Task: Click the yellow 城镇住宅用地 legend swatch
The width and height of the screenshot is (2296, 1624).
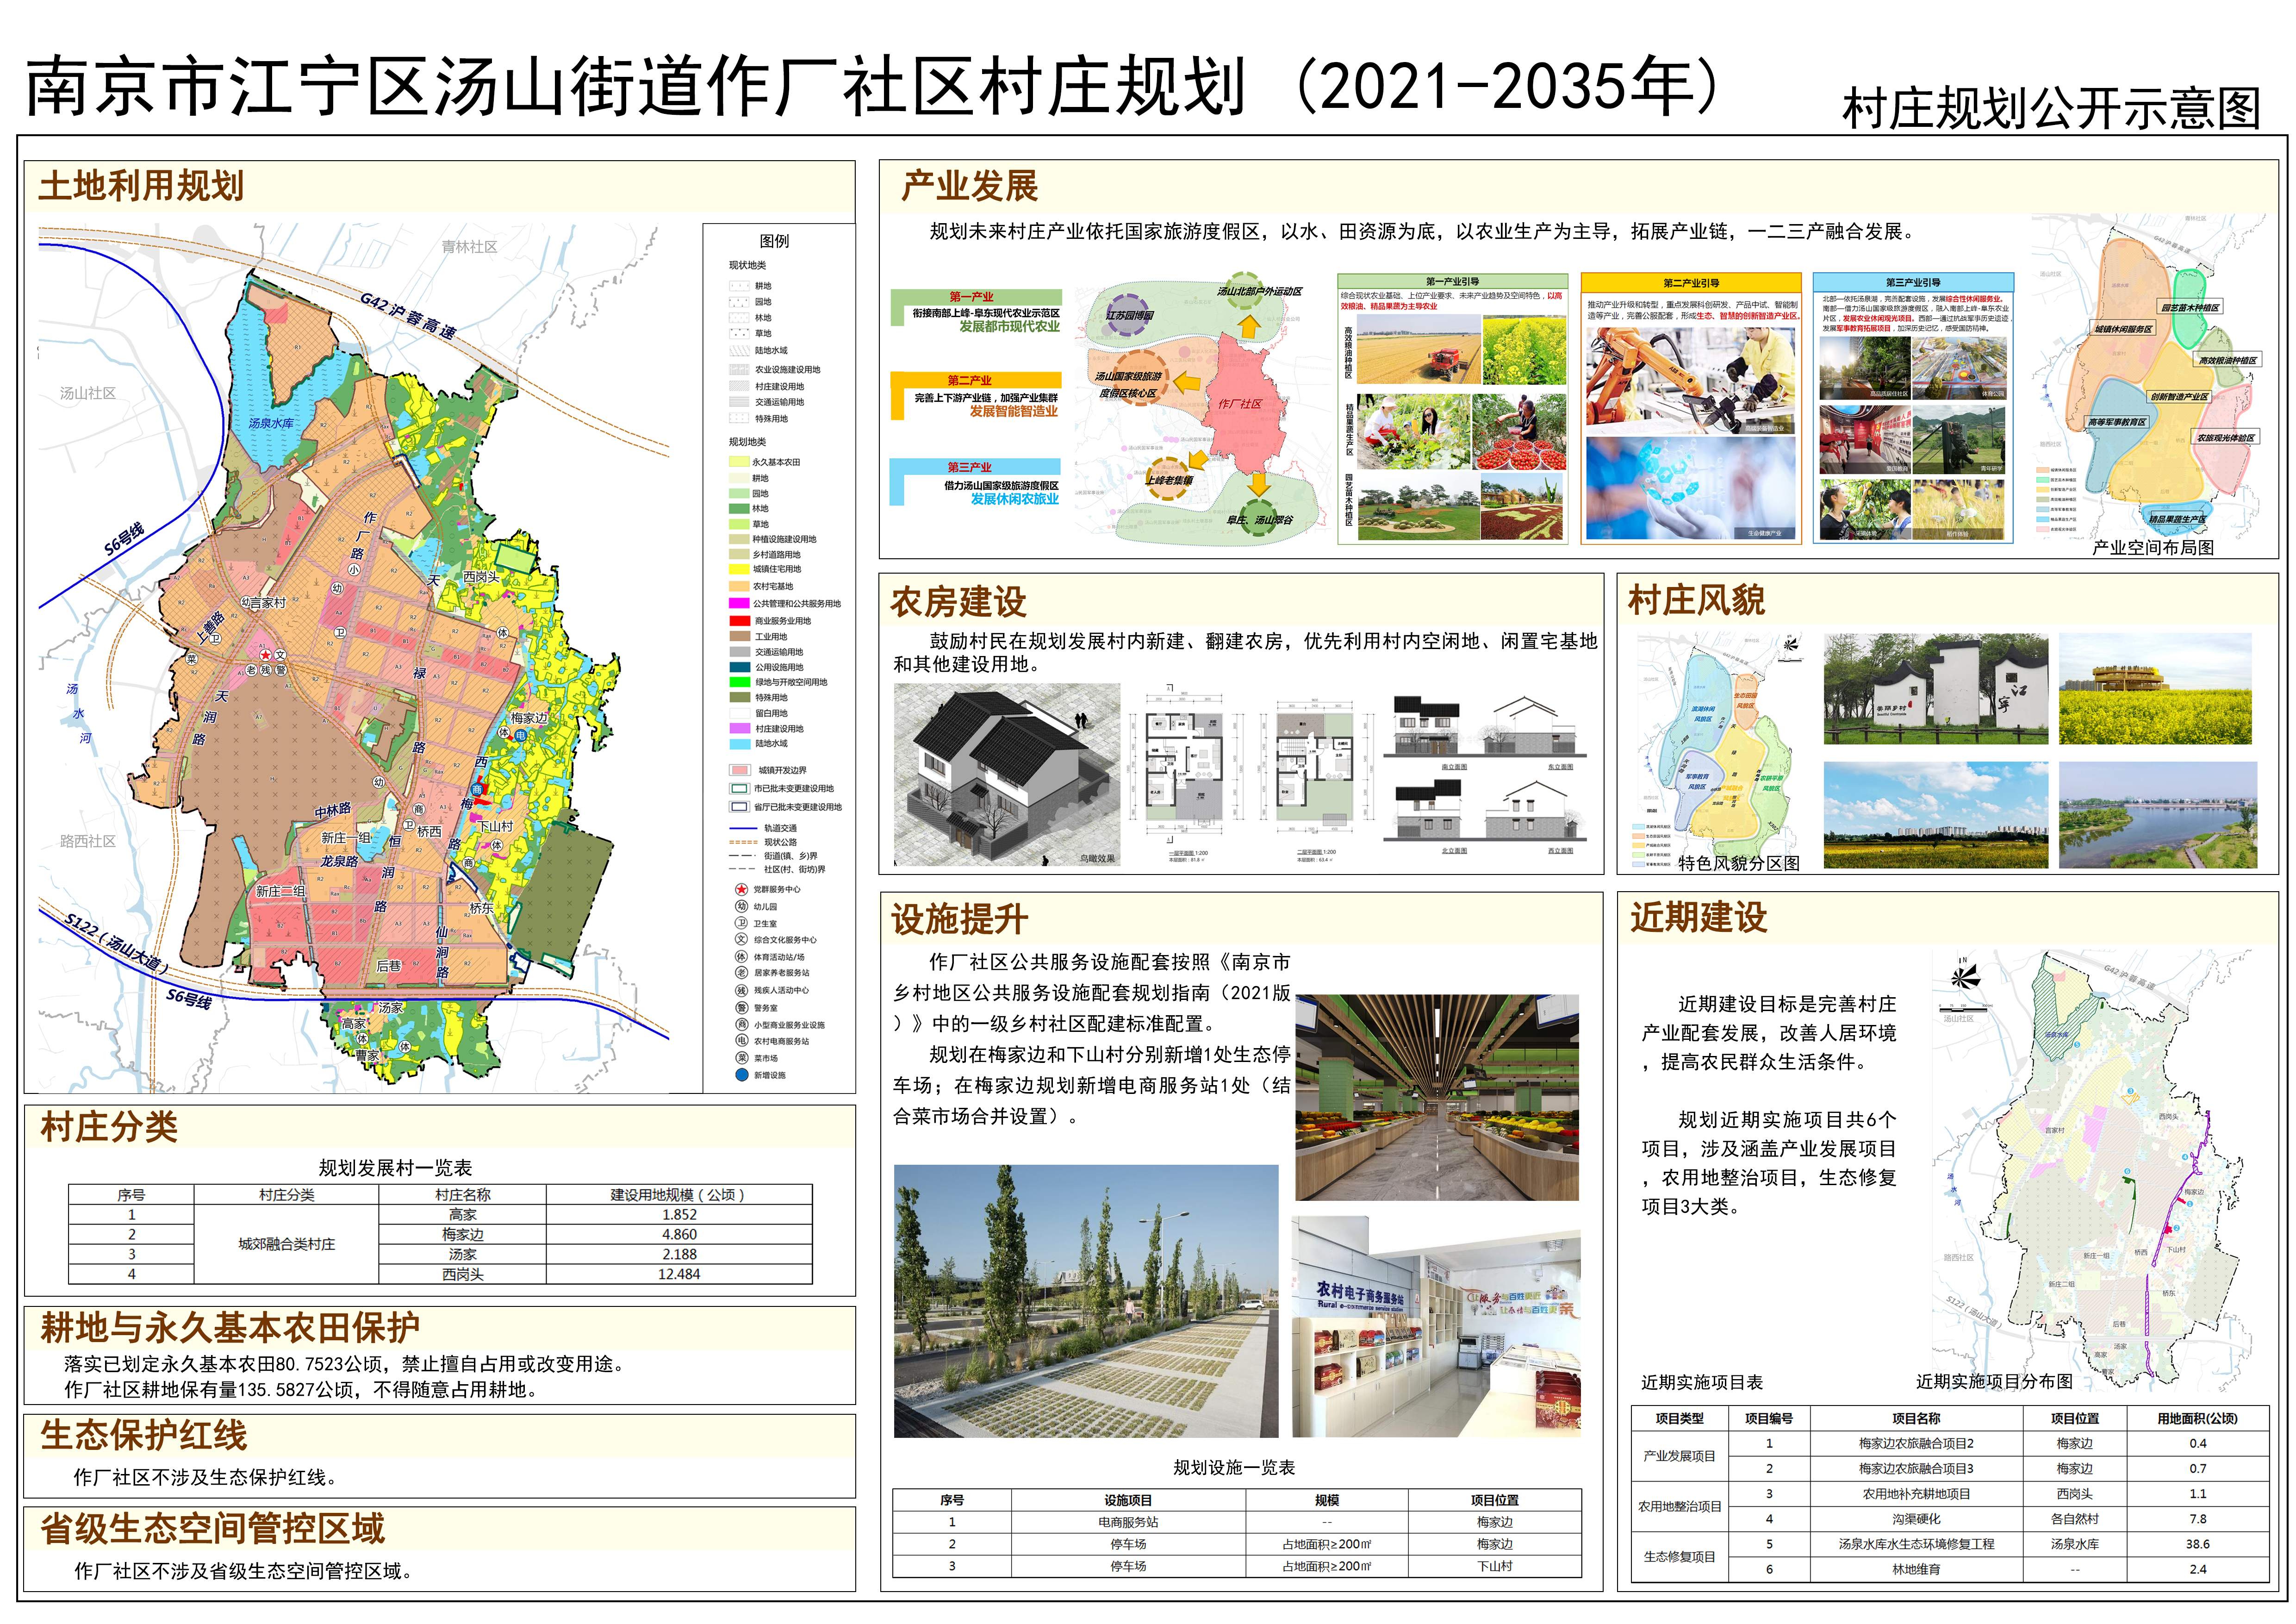Action: coord(739,570)
